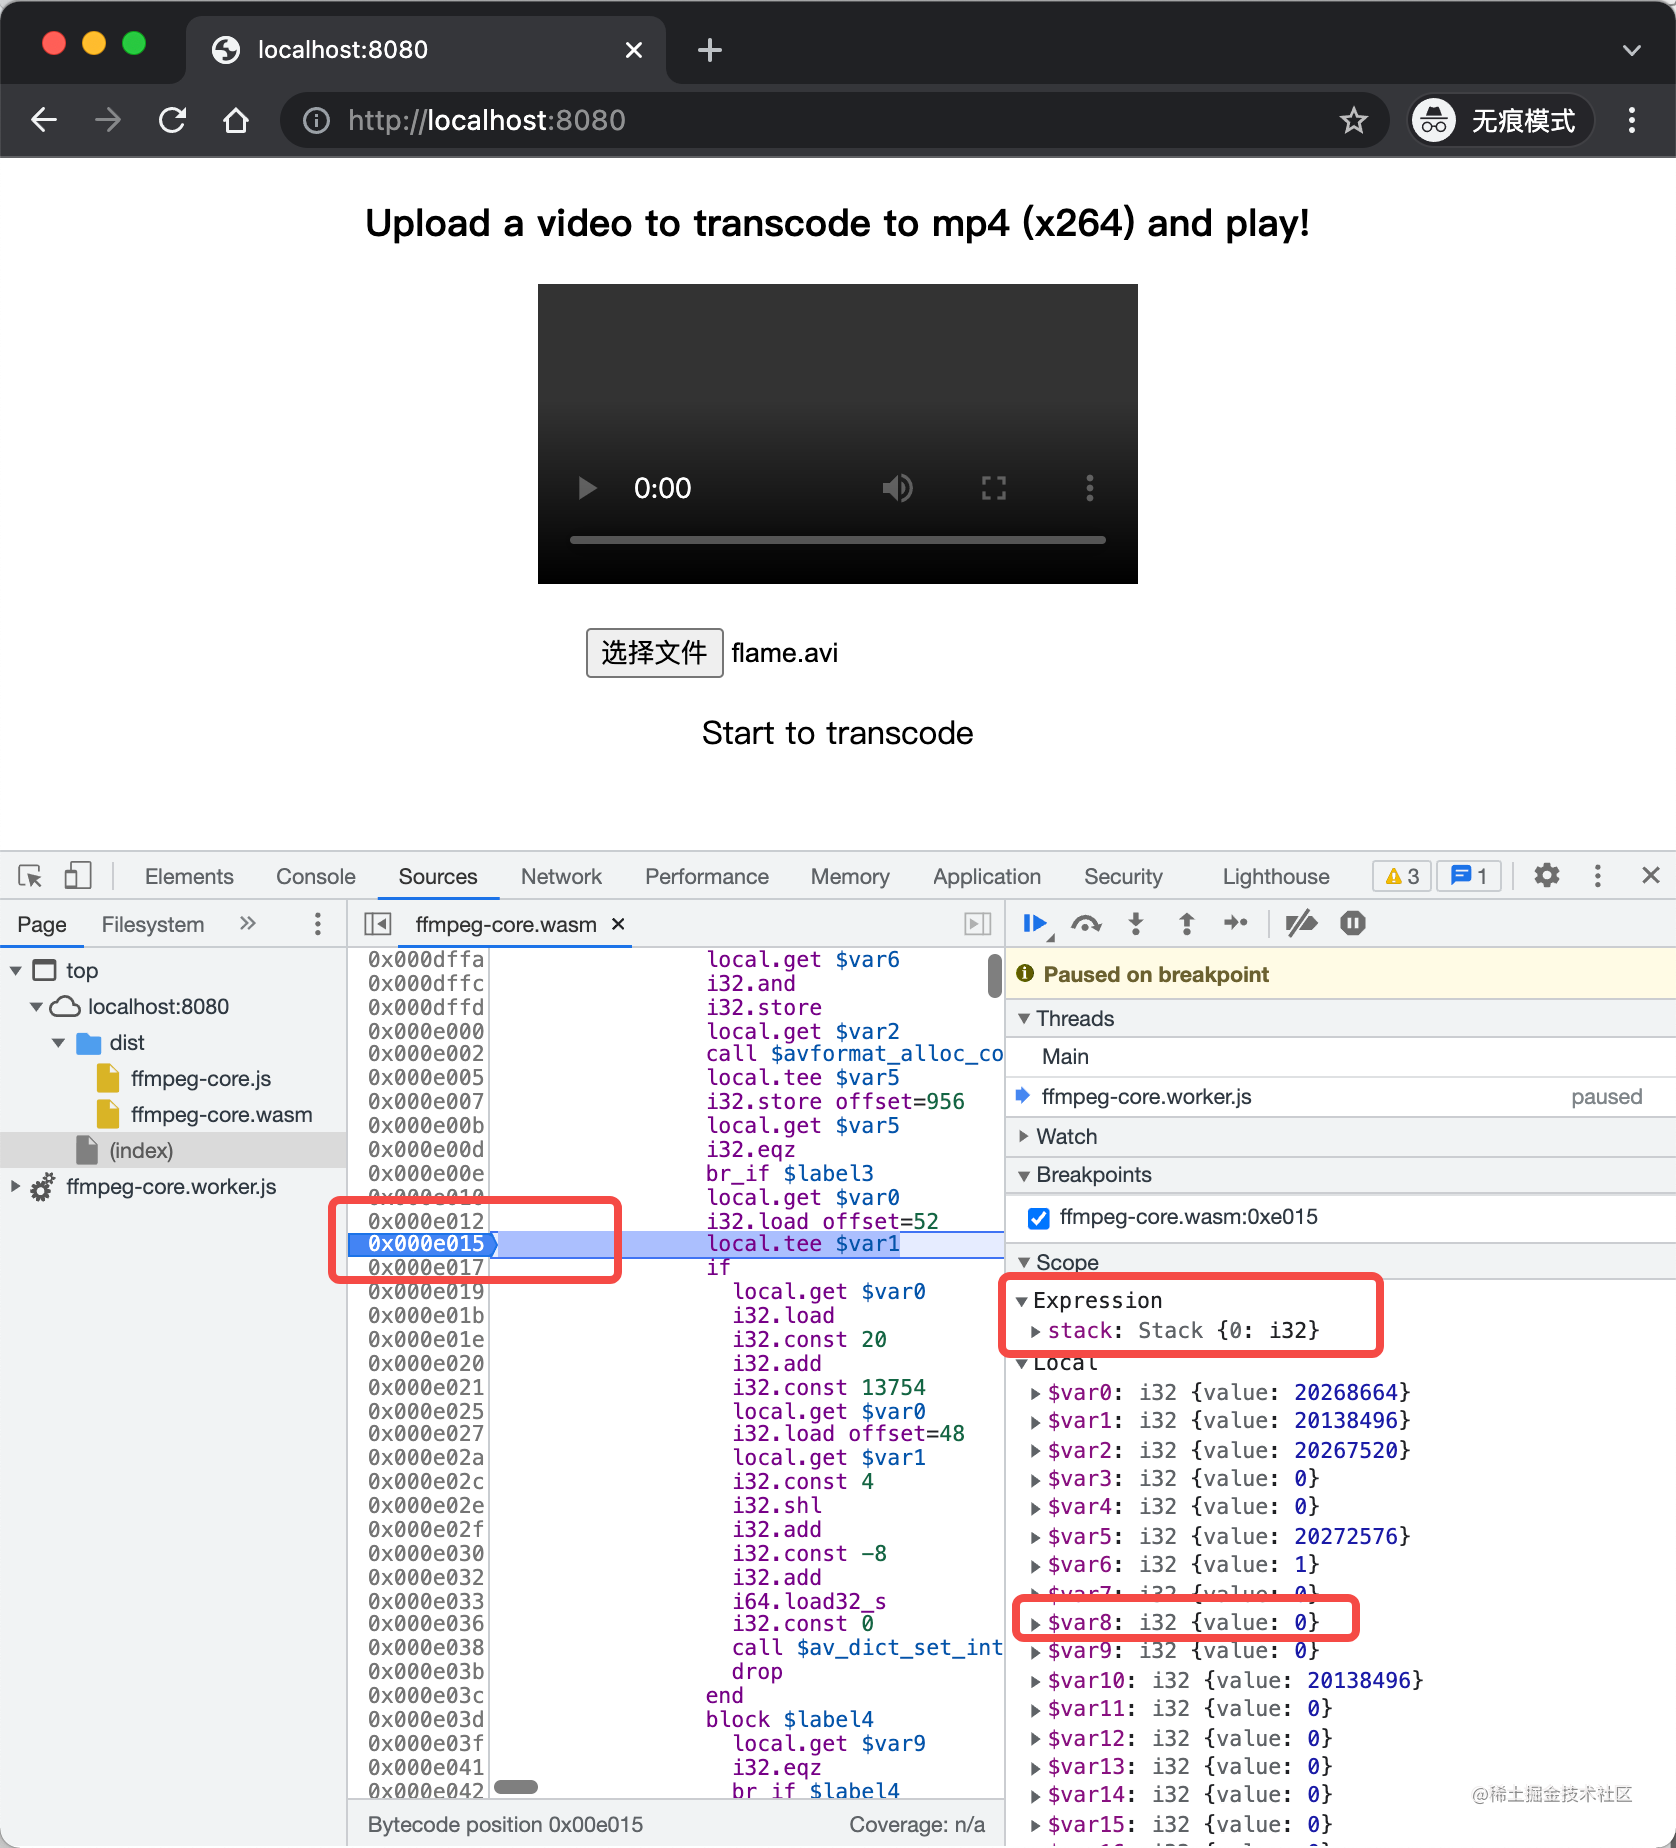
Task: Click the Step debugger icon
Action: 1236,924
